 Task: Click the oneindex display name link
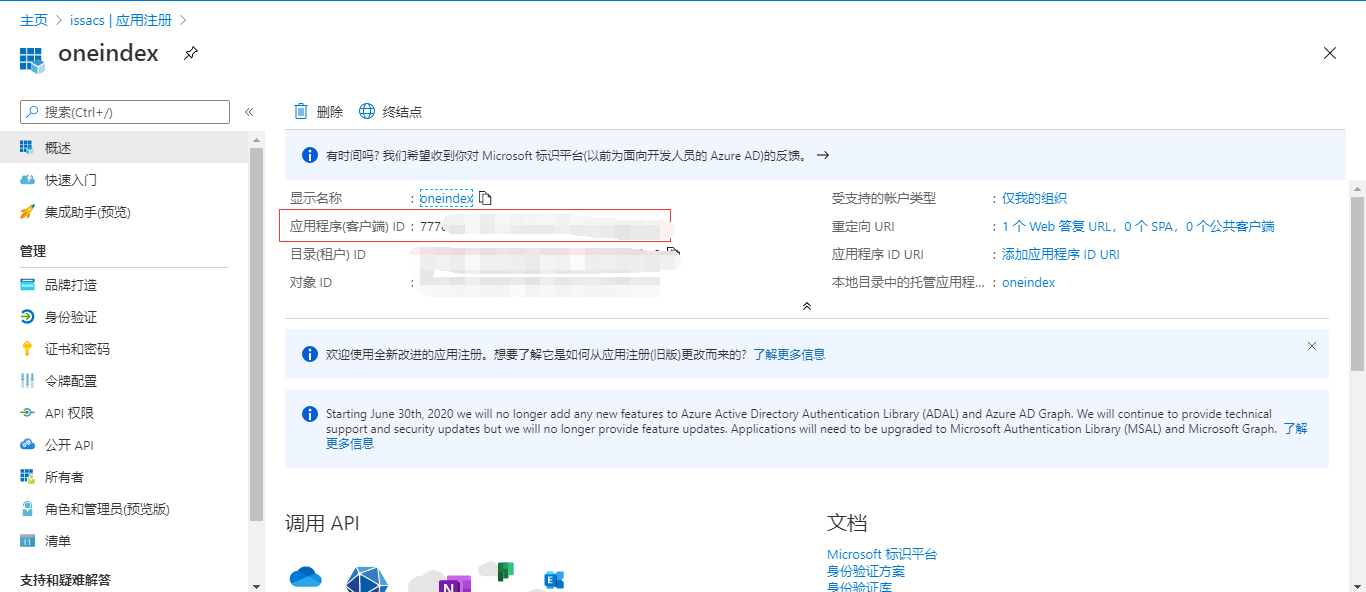[x=446, y=198]
